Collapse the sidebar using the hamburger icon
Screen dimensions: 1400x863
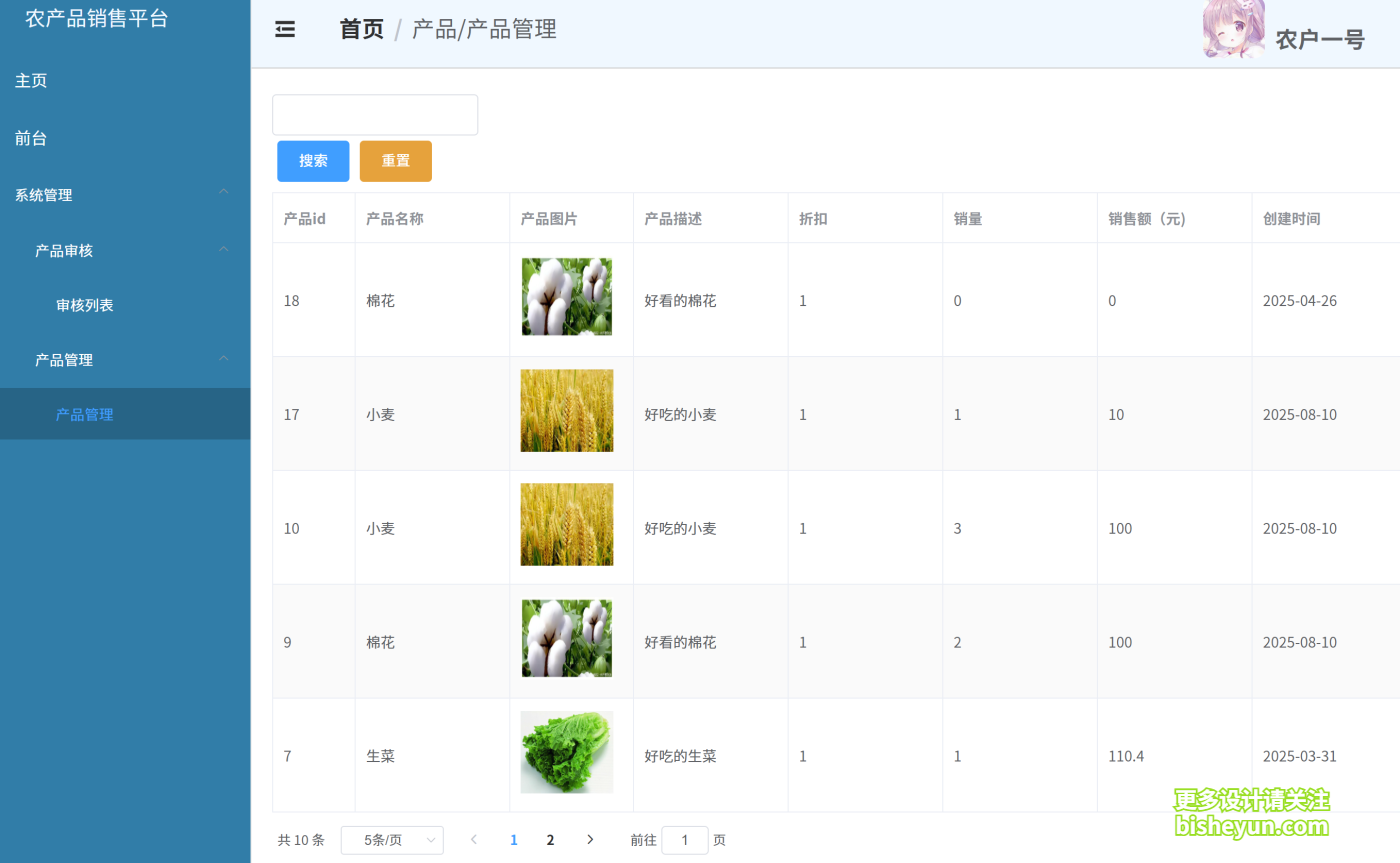(x=284, y=29)
